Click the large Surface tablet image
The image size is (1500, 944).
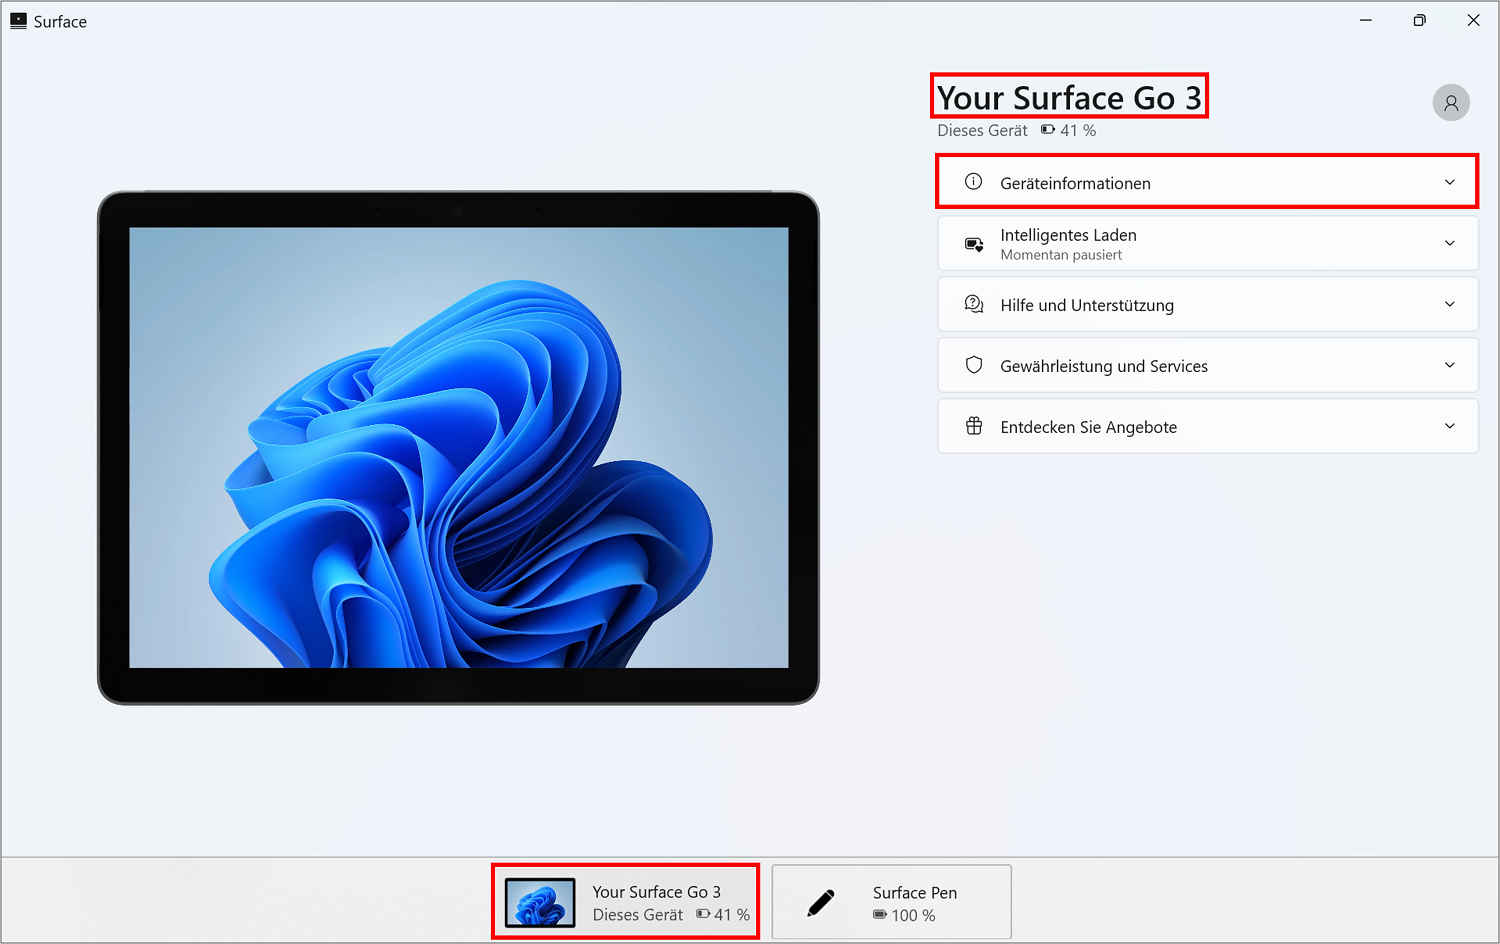tap(458, 447)
